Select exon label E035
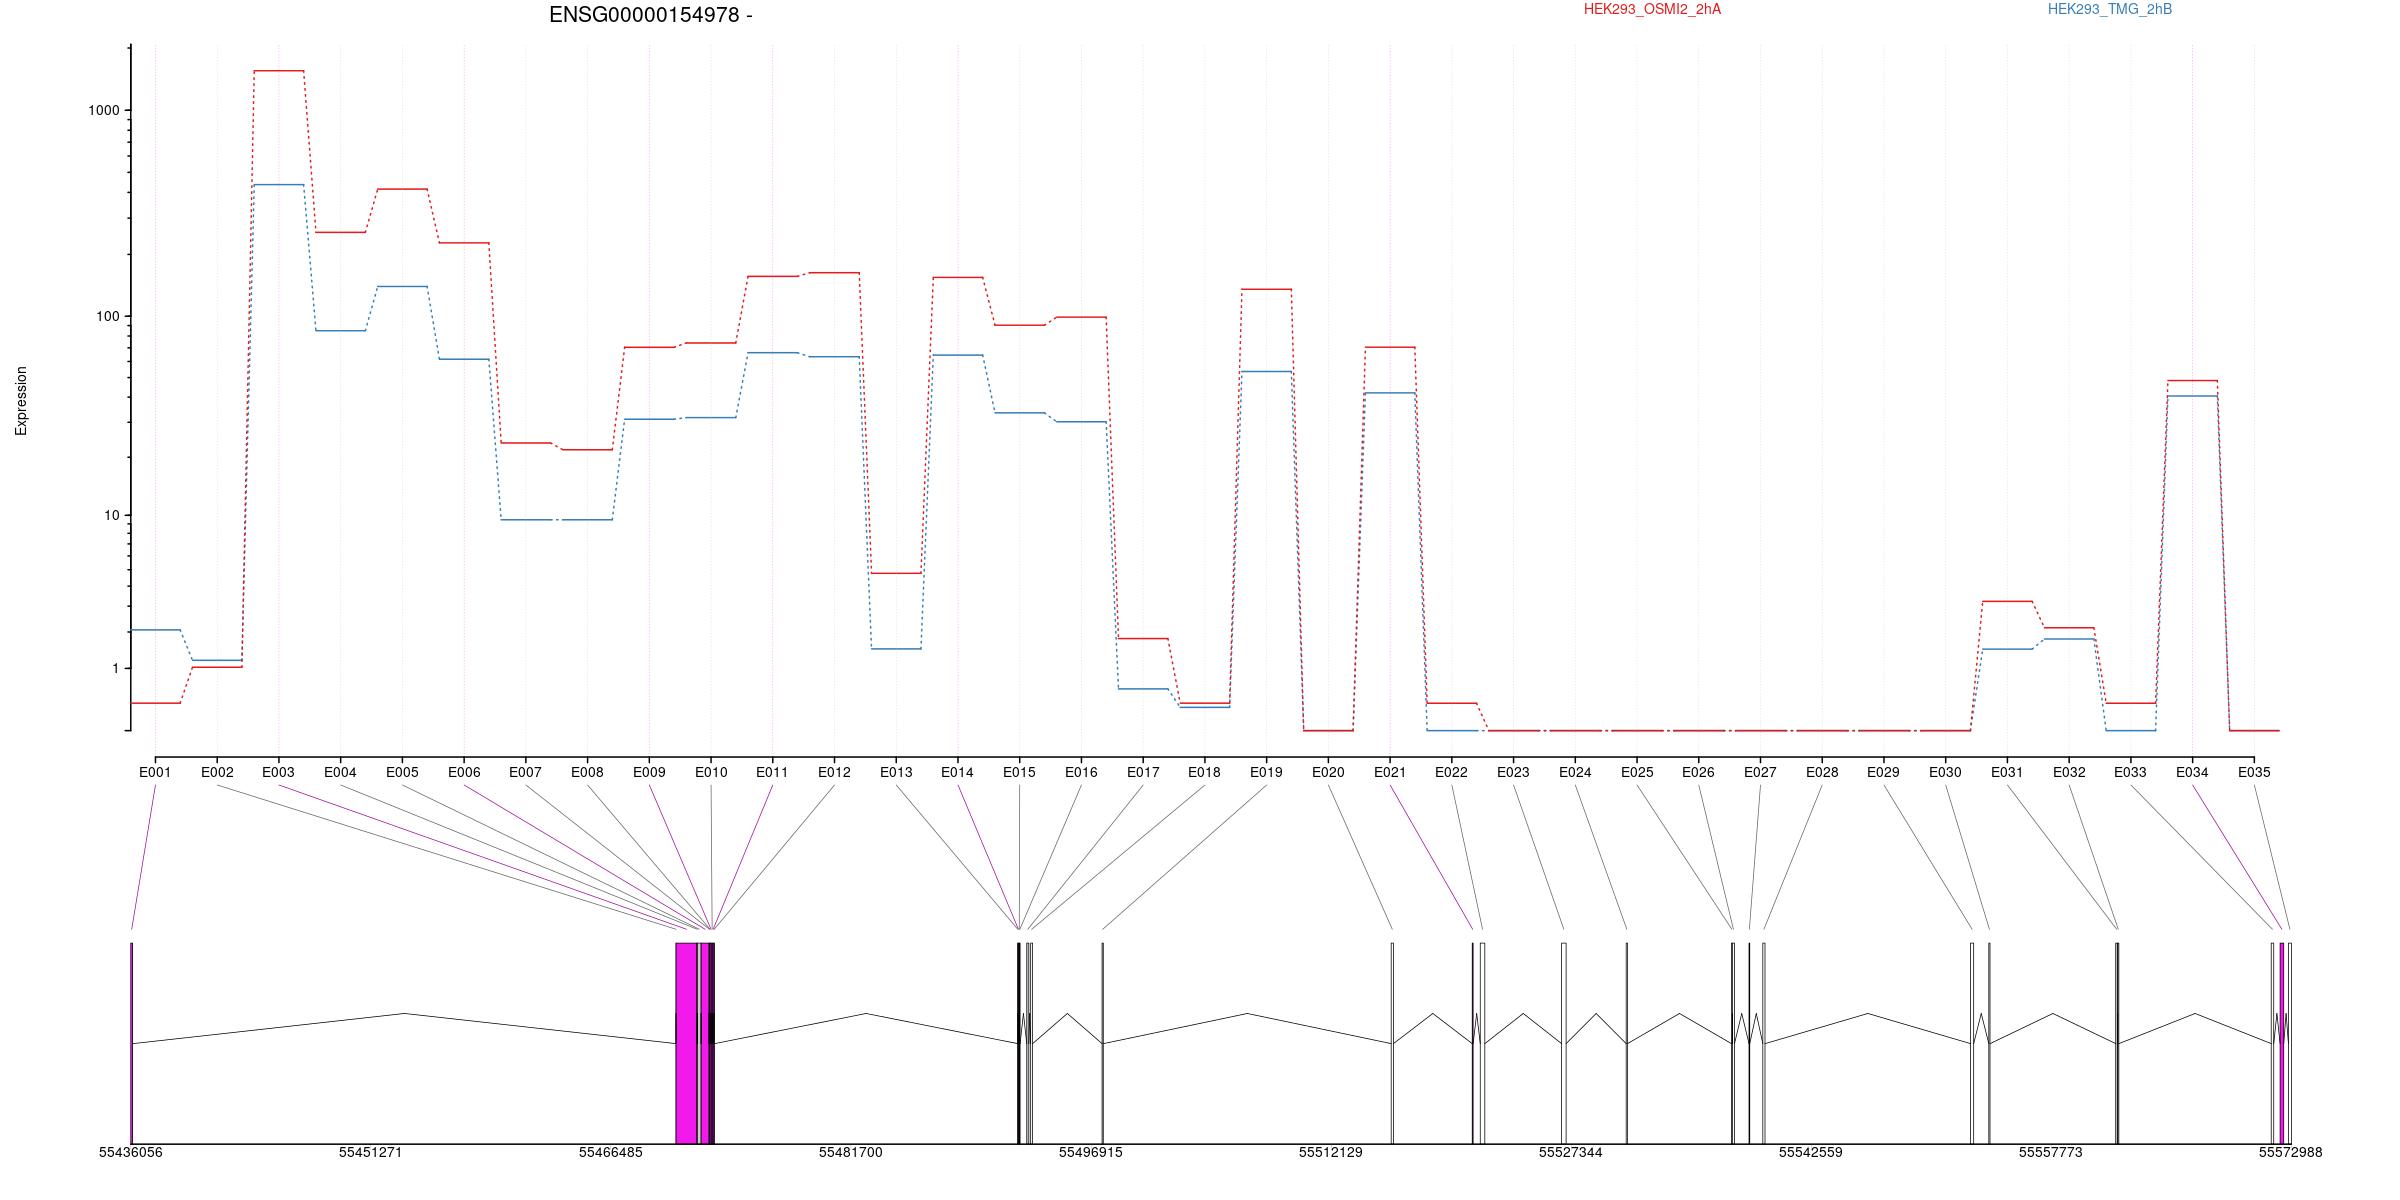 click(x=2254, y=772)
